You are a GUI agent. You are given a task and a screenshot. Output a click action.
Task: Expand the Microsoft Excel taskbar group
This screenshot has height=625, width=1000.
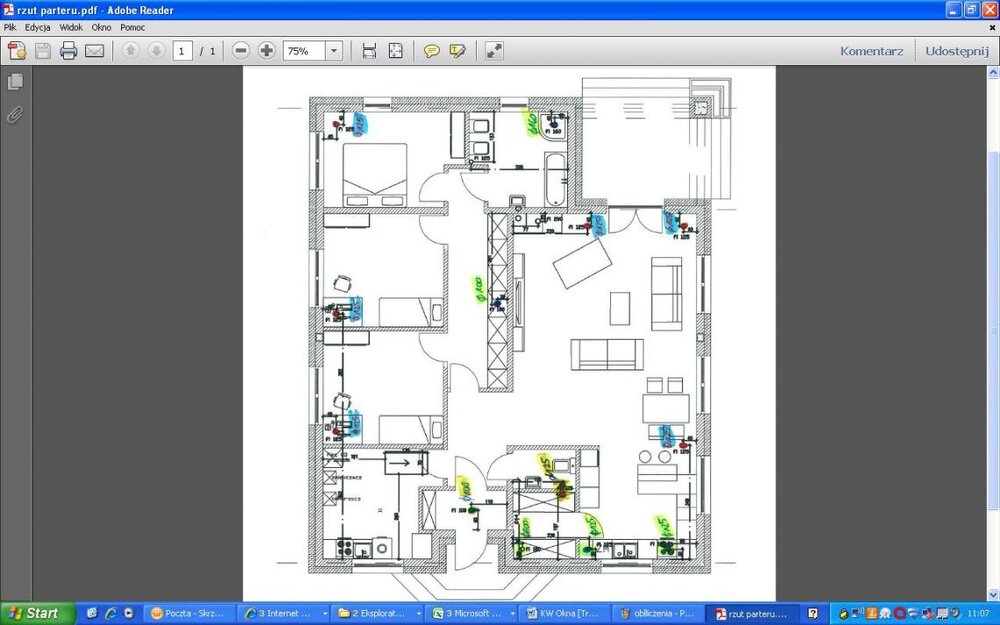tap(470, 613)
